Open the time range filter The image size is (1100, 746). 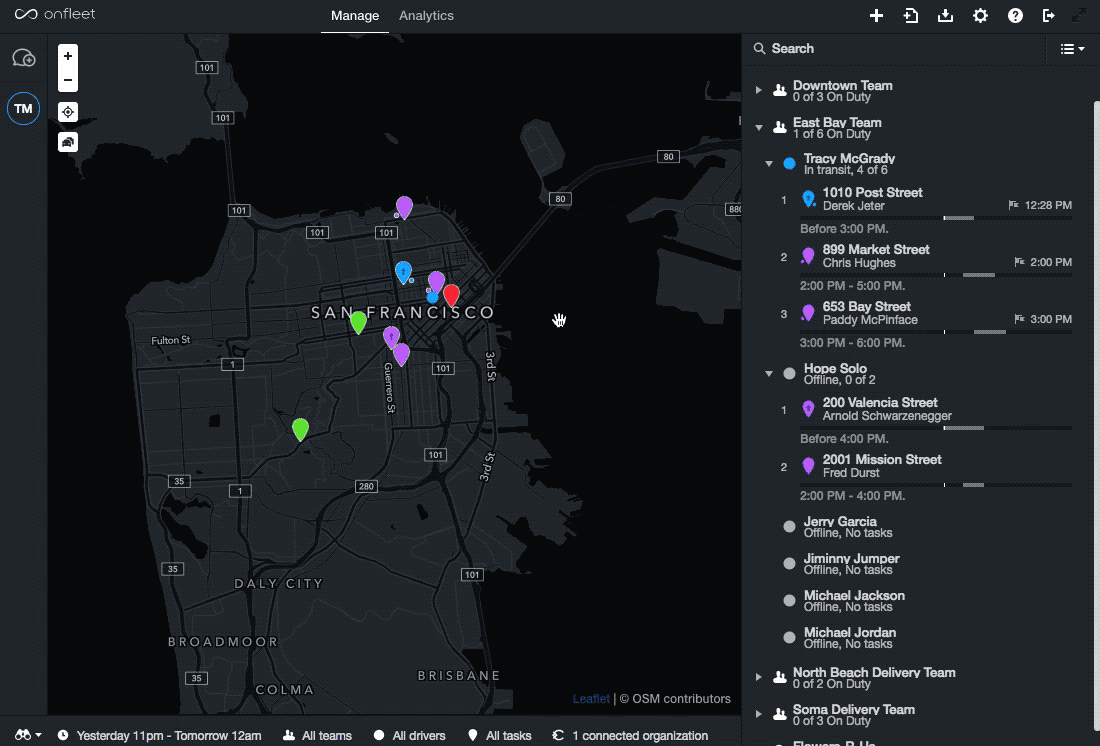(x=160, y=735)
